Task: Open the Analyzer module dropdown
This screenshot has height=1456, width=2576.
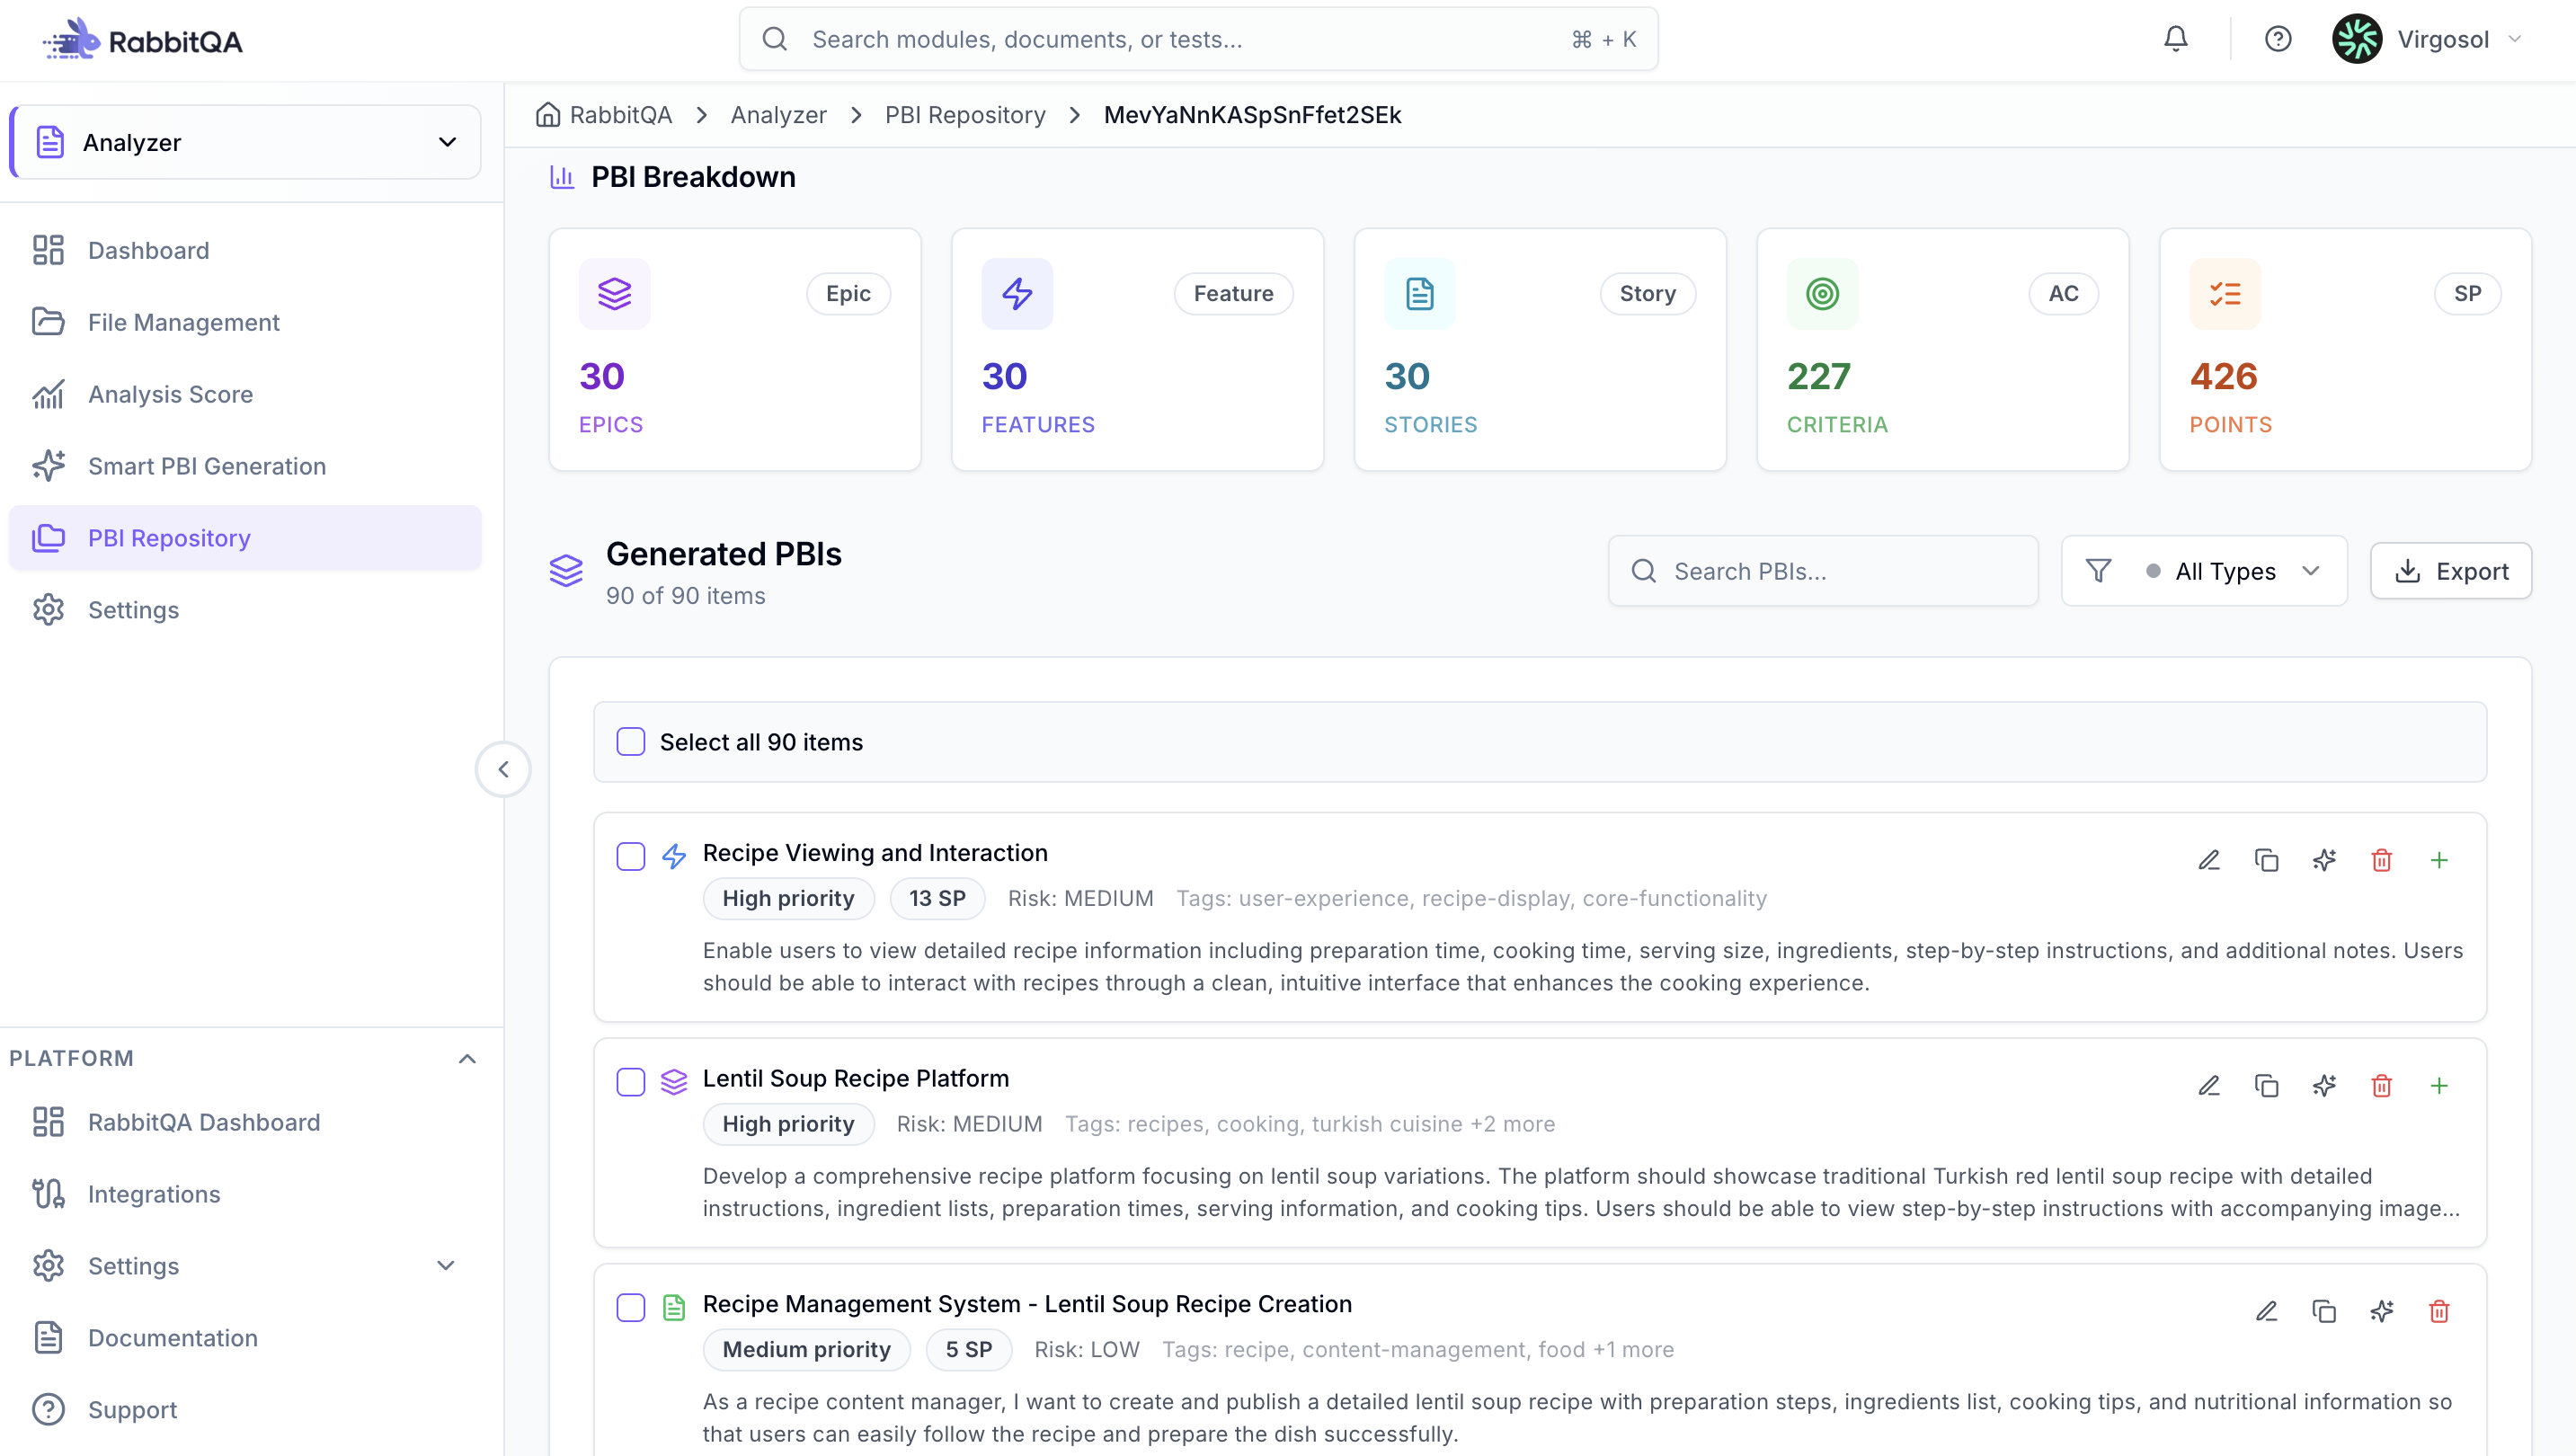Action: click(246, 142)
